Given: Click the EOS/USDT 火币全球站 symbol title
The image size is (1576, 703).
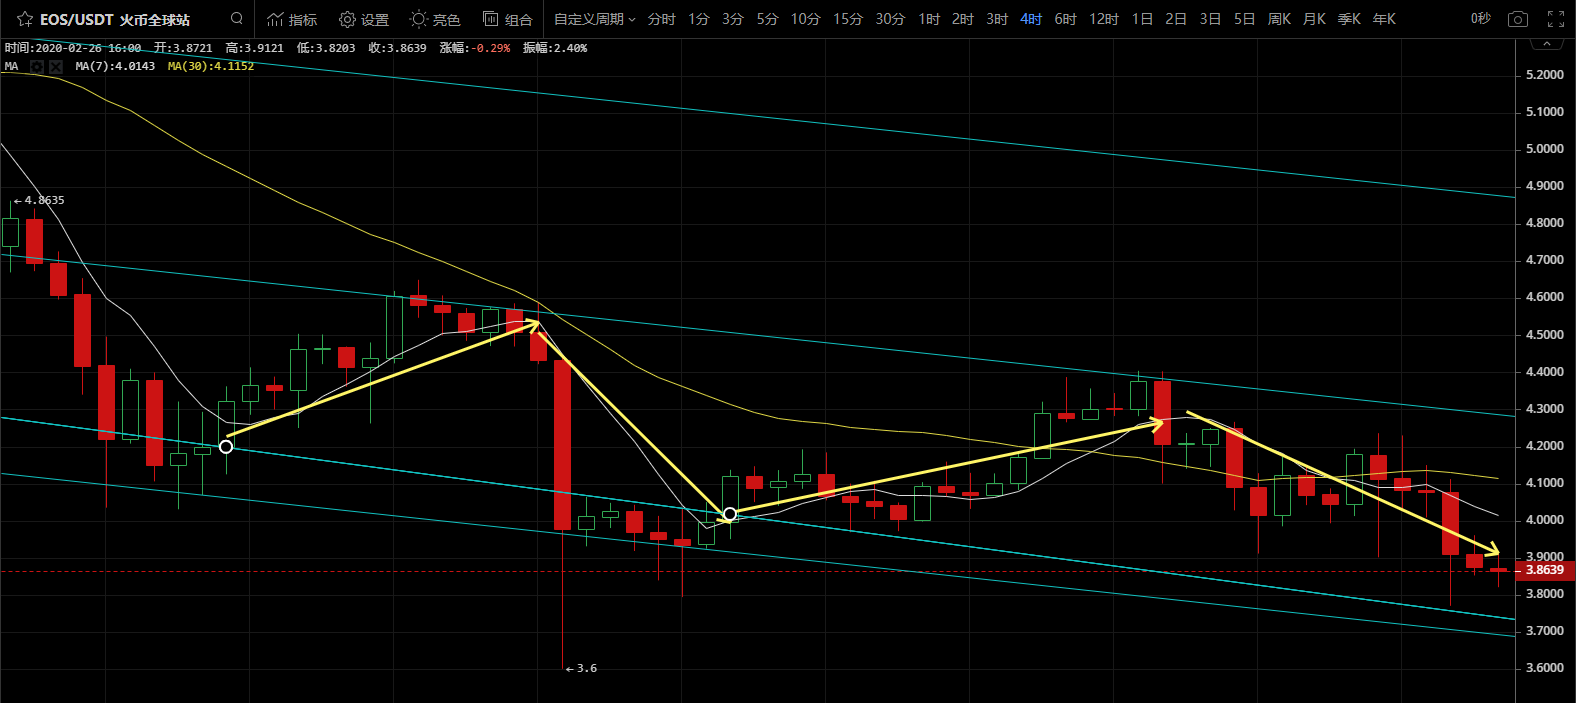Looking at the screenshot, I should [x=115, y=19].
